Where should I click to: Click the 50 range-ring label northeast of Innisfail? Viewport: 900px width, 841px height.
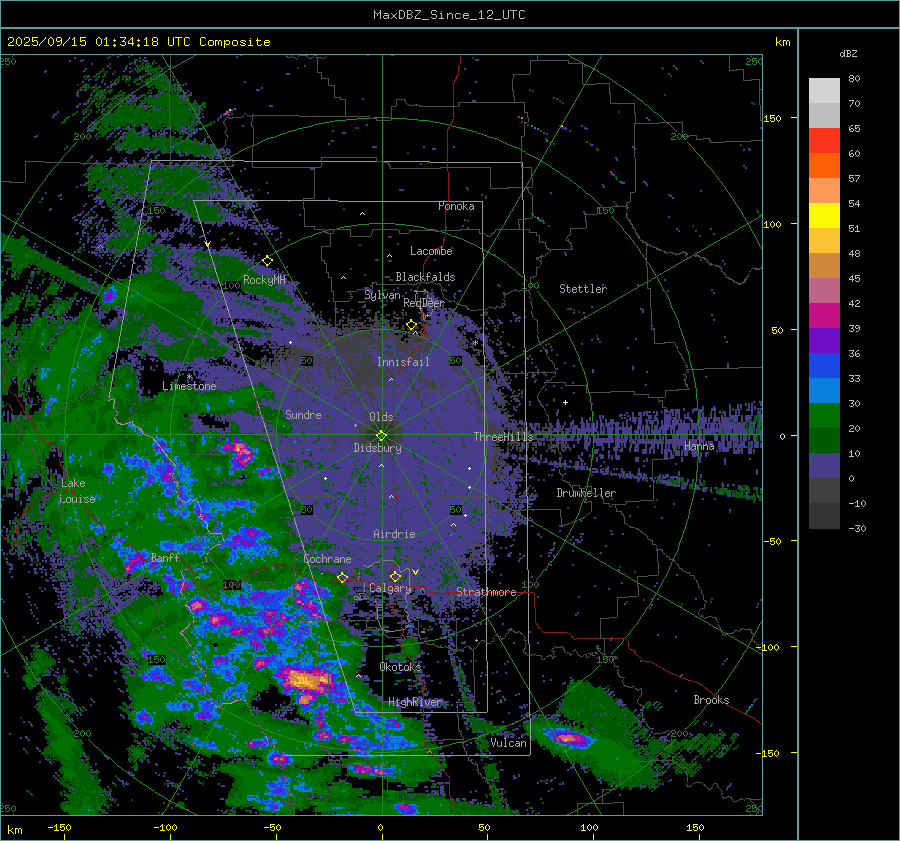(x=456, y=361)
